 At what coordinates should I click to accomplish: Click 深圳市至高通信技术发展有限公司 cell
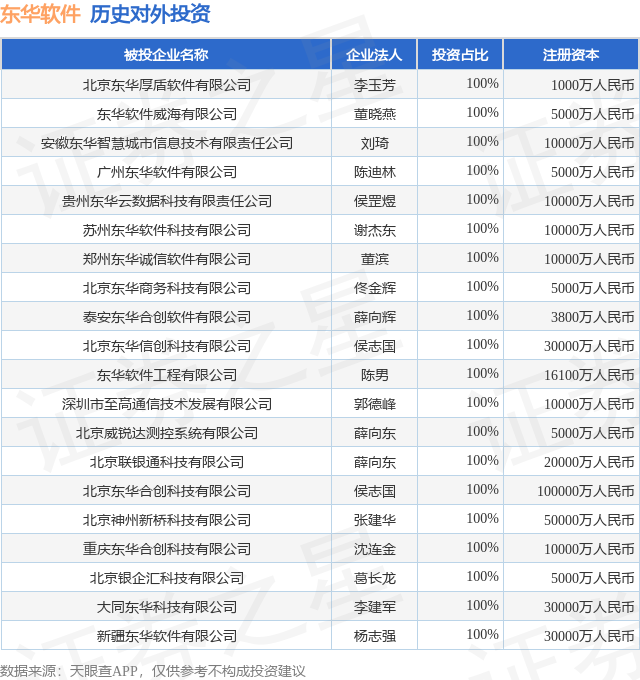click(167, 404)
